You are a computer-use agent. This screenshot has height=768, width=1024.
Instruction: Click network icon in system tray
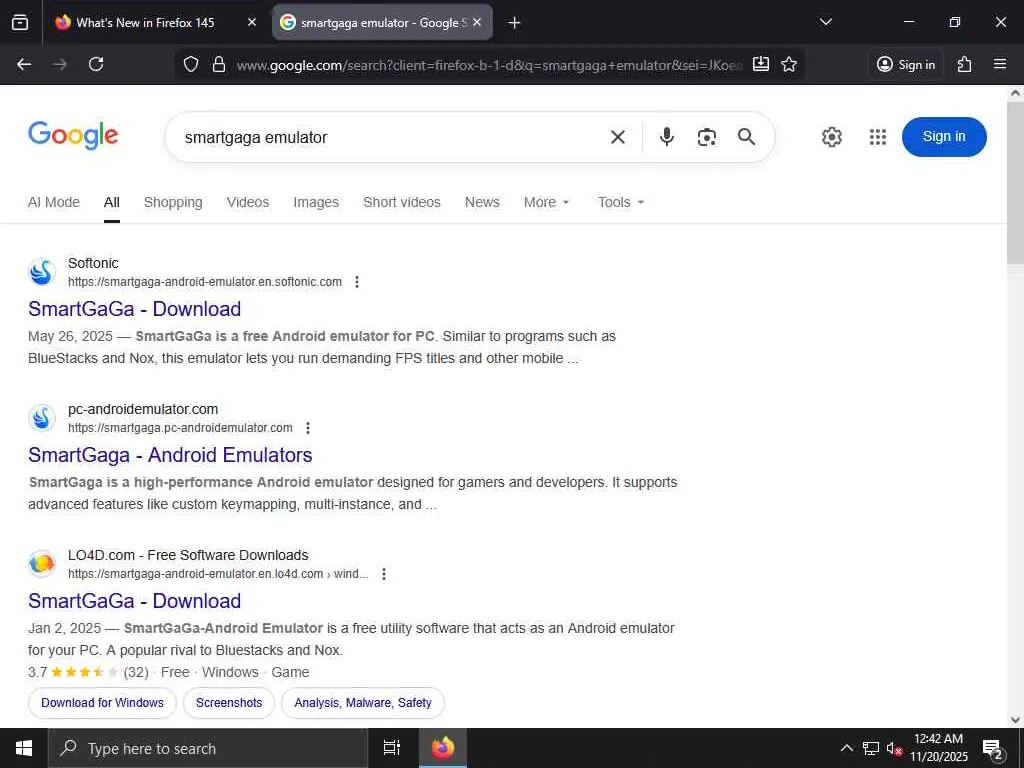[871, 748]
